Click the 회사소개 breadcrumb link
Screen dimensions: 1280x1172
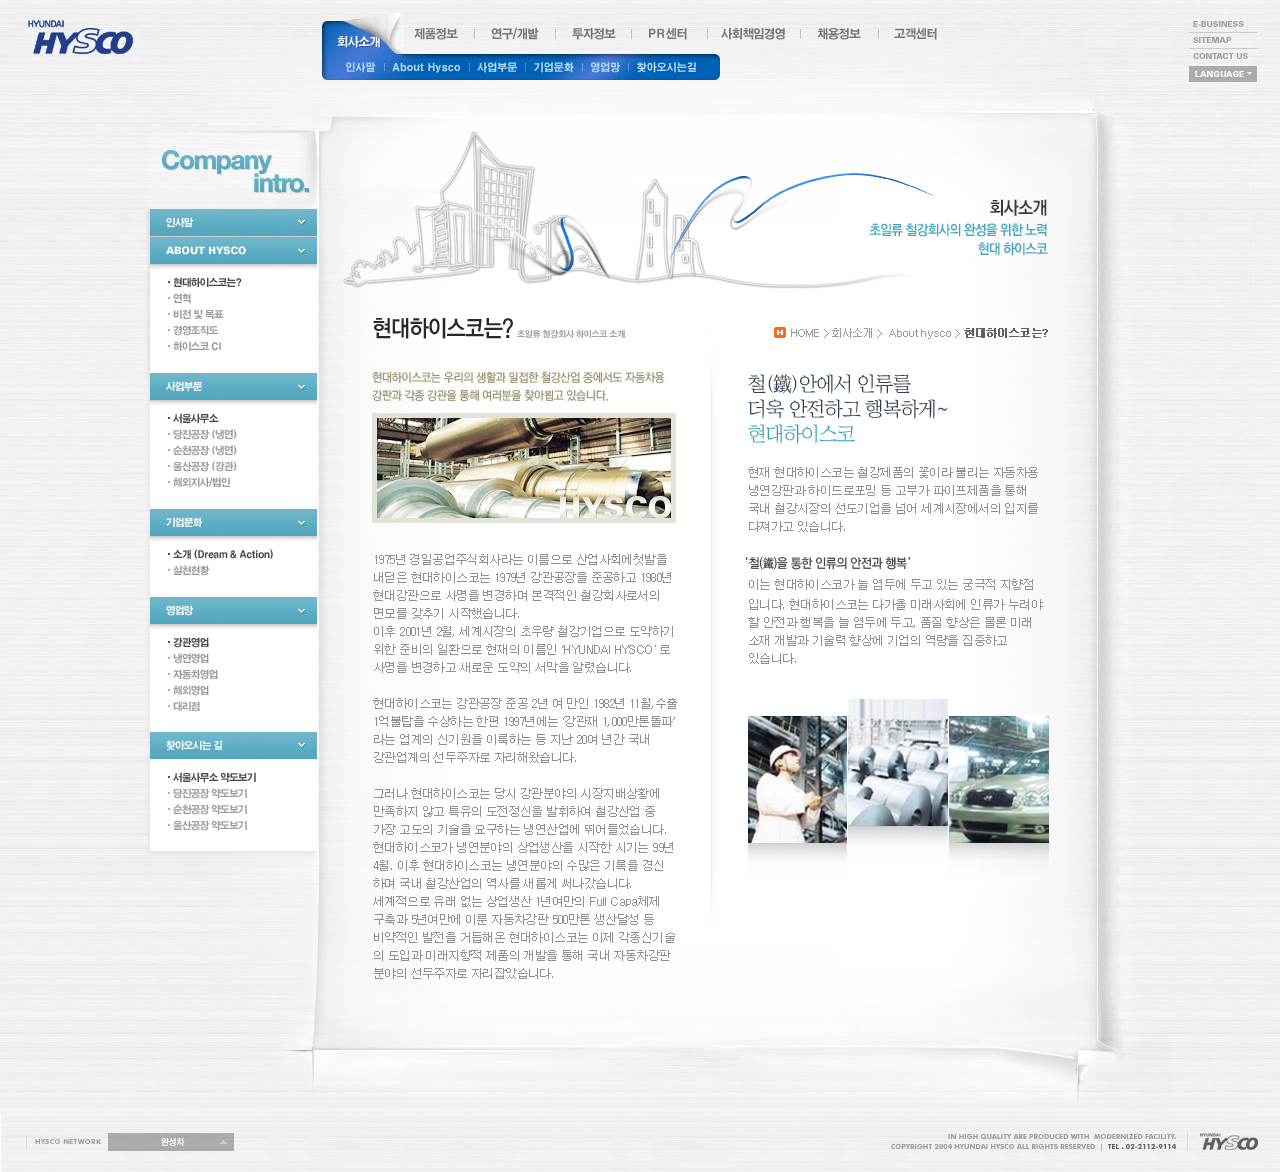pos(852,333)
